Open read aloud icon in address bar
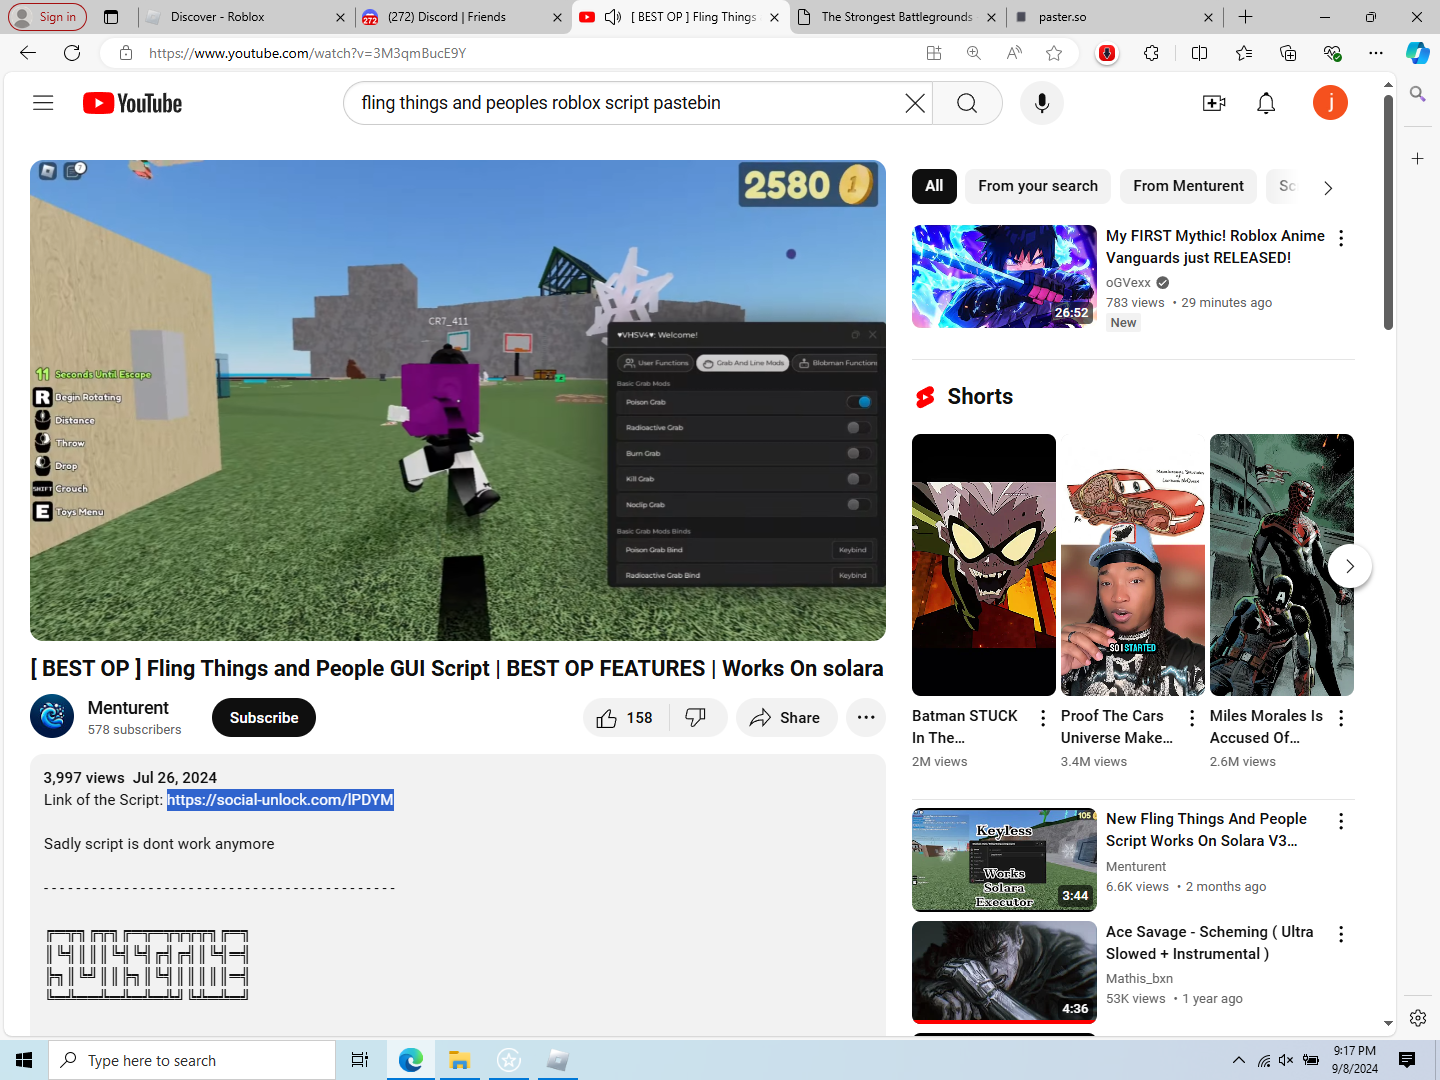Screen dimensions: 1440x1080 1014,53
